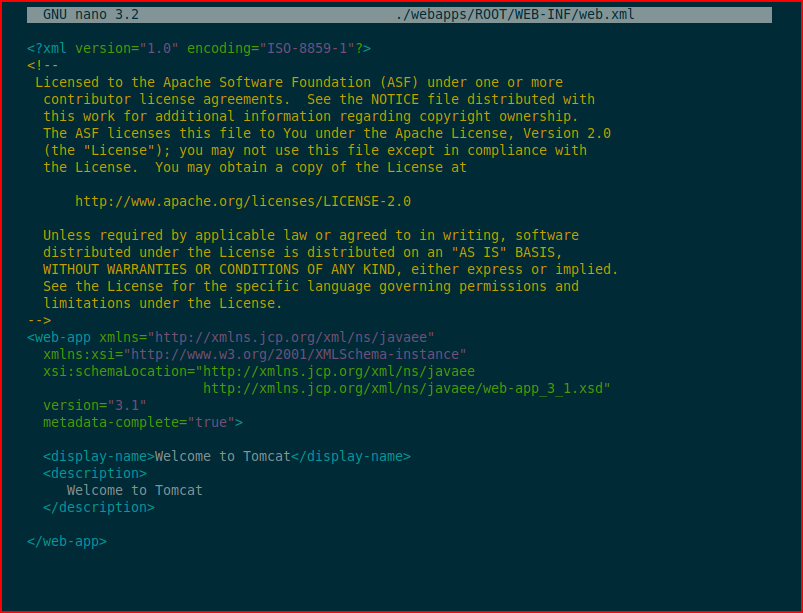Viewport: 803px width, 613px height.
Task: Click the indented 'Welcome to Tomcat' description text
Action: 135,490
